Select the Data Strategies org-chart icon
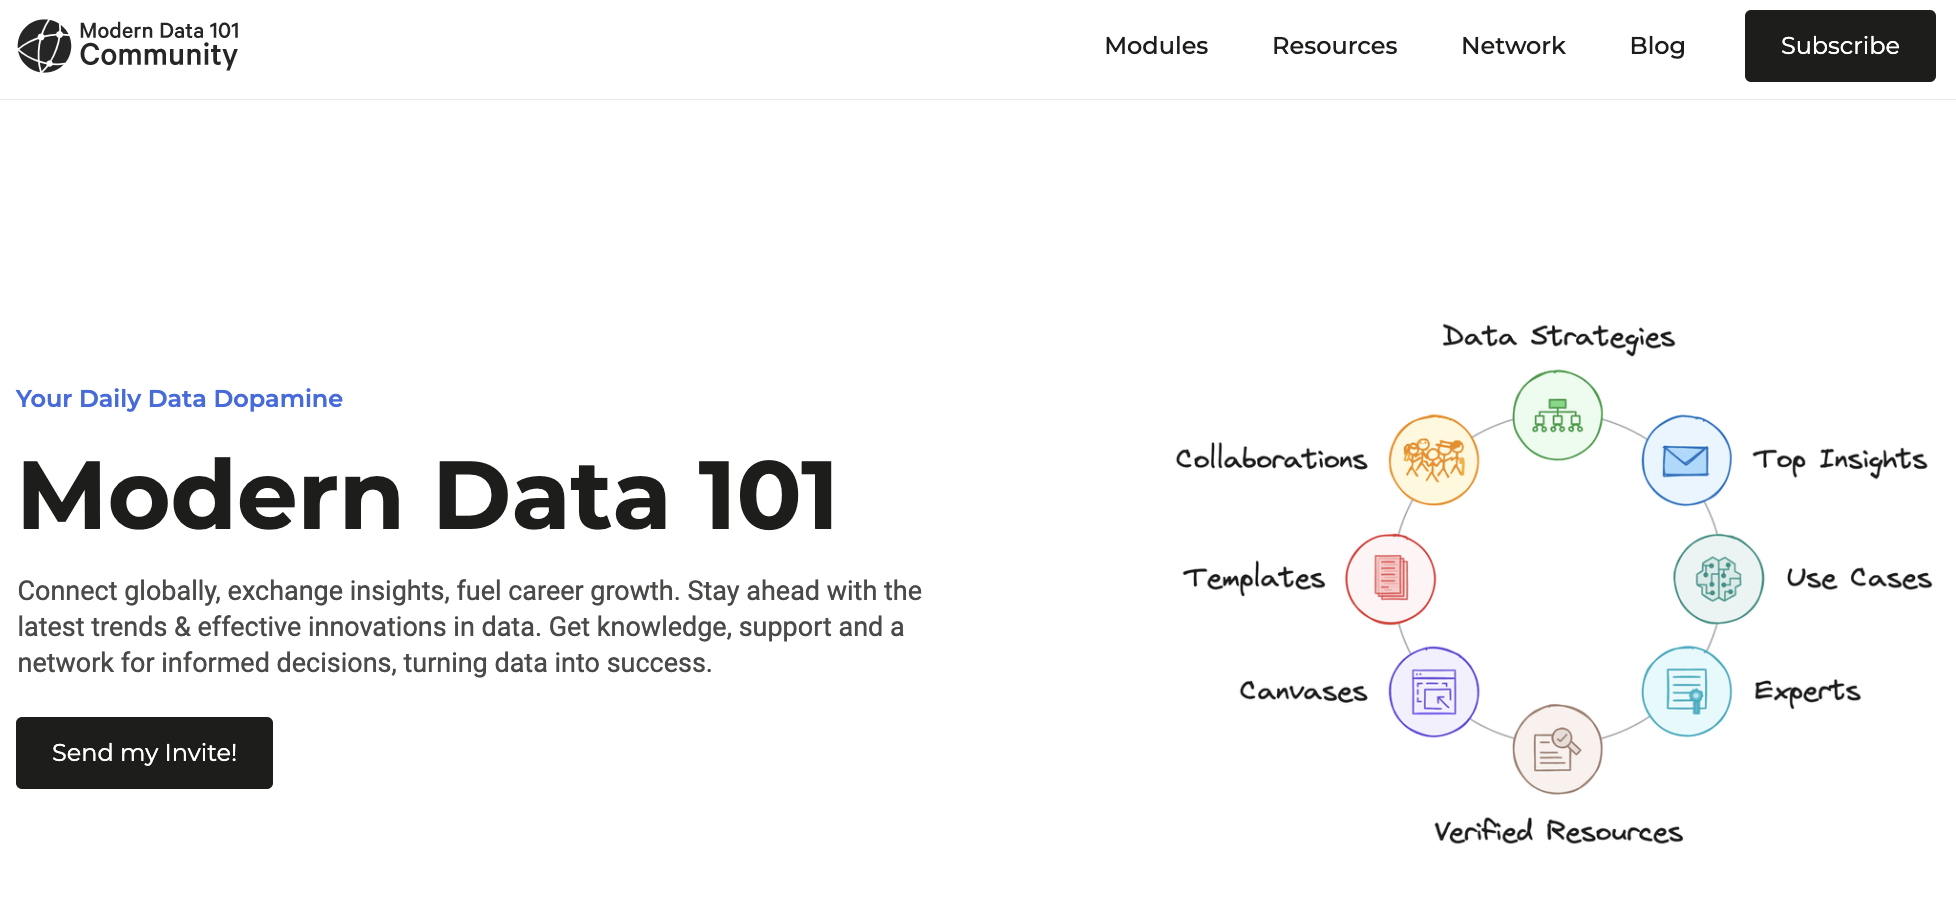1956x924 pixels. pos(1557,415)
